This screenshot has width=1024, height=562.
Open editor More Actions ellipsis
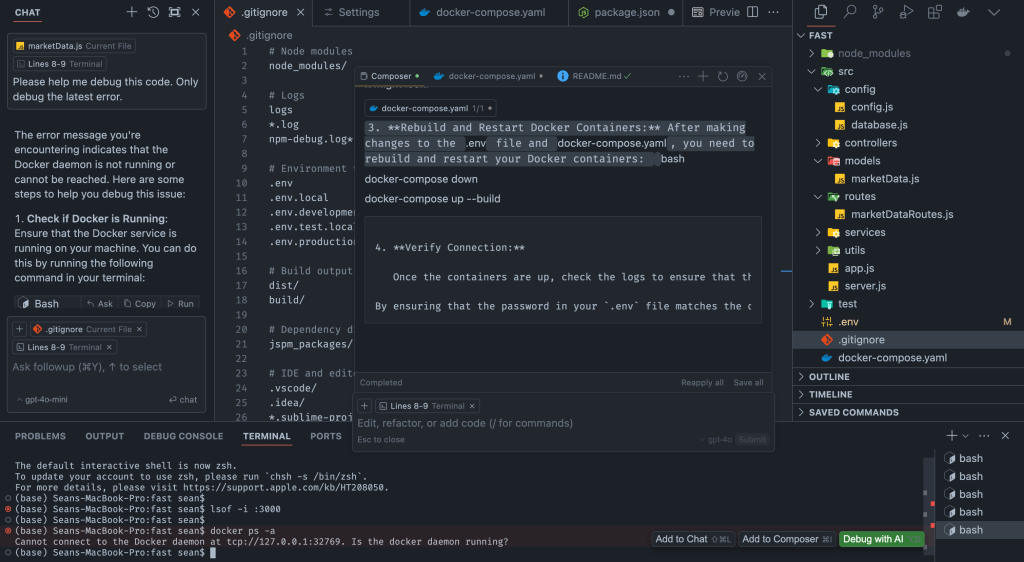click(773, 12)
